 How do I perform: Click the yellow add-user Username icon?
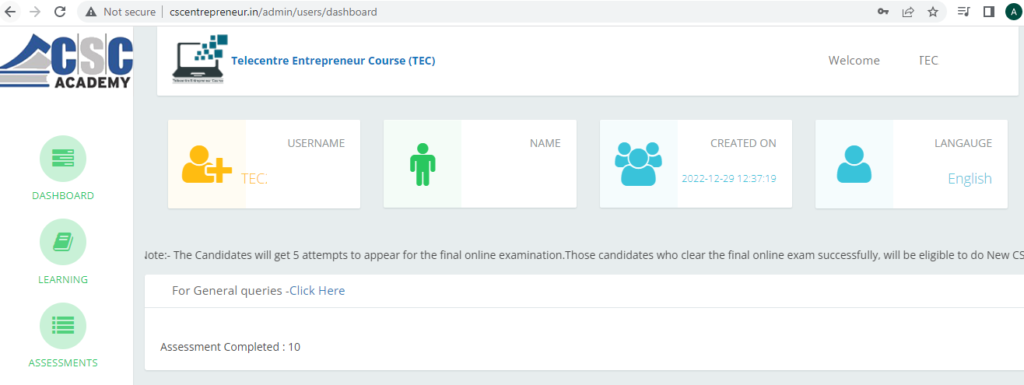tap(206, 164)
